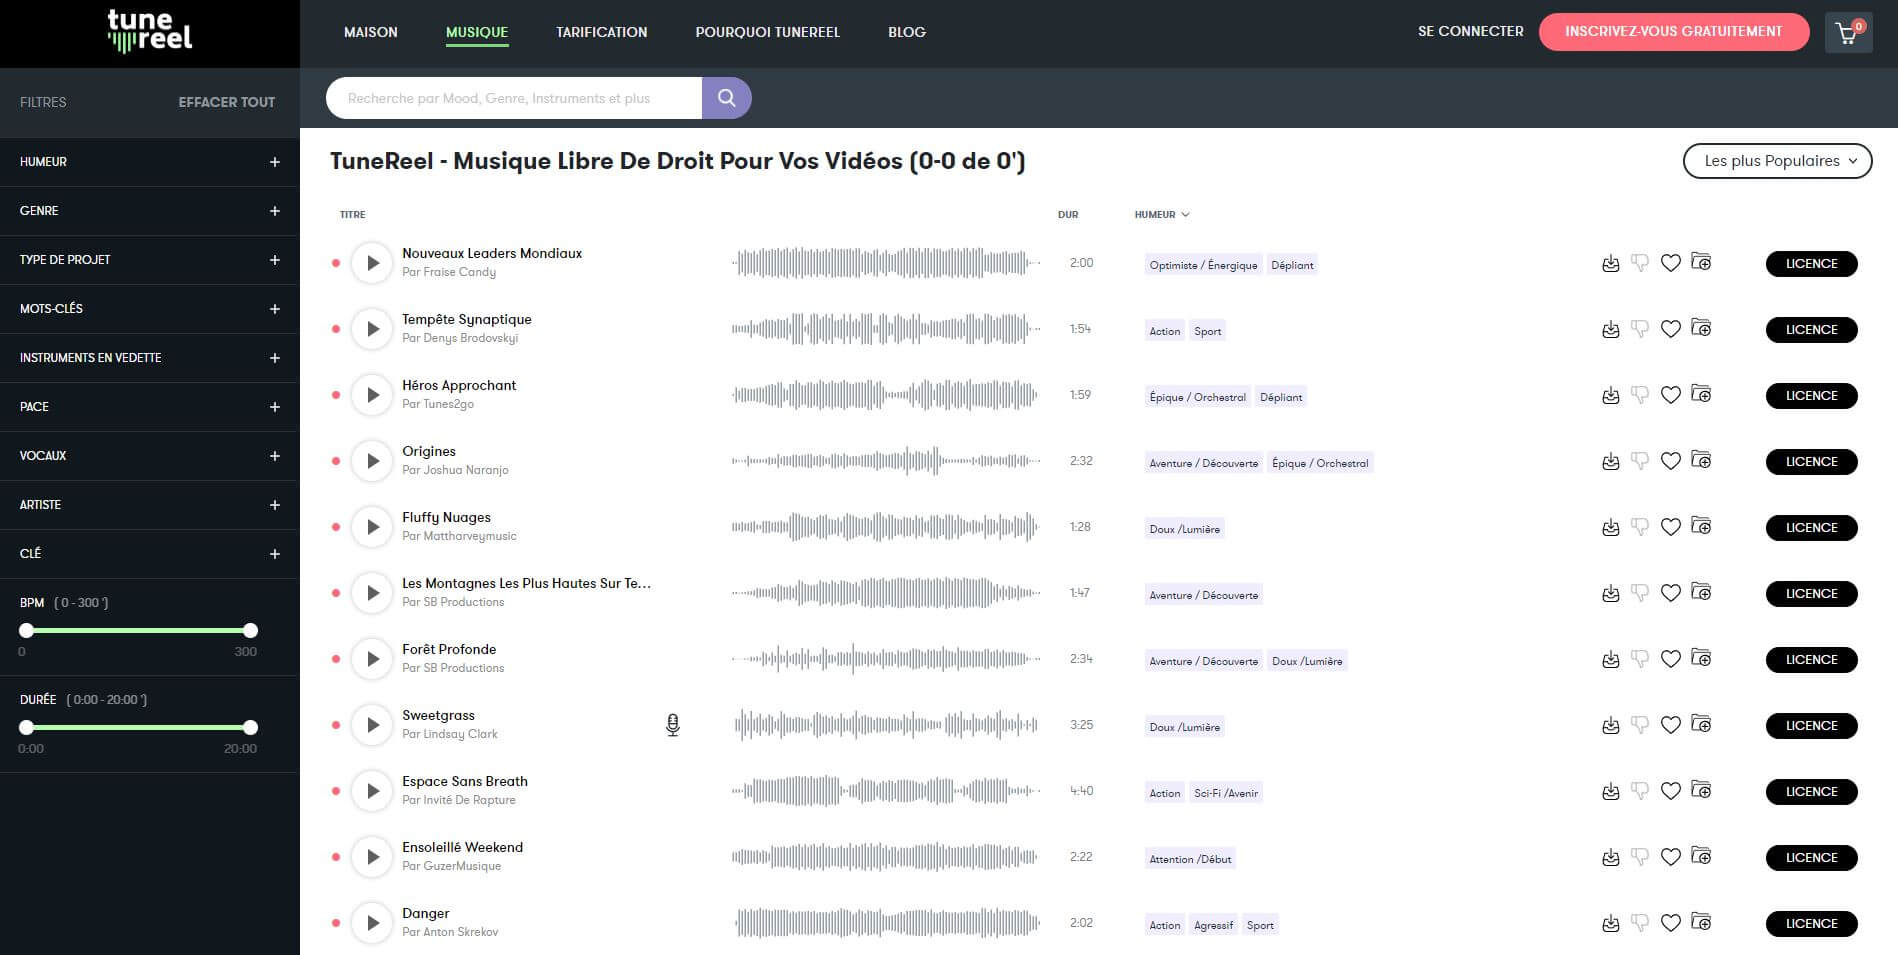Play the track Origines
This screenshot has width=1898, height=955.
372,461
